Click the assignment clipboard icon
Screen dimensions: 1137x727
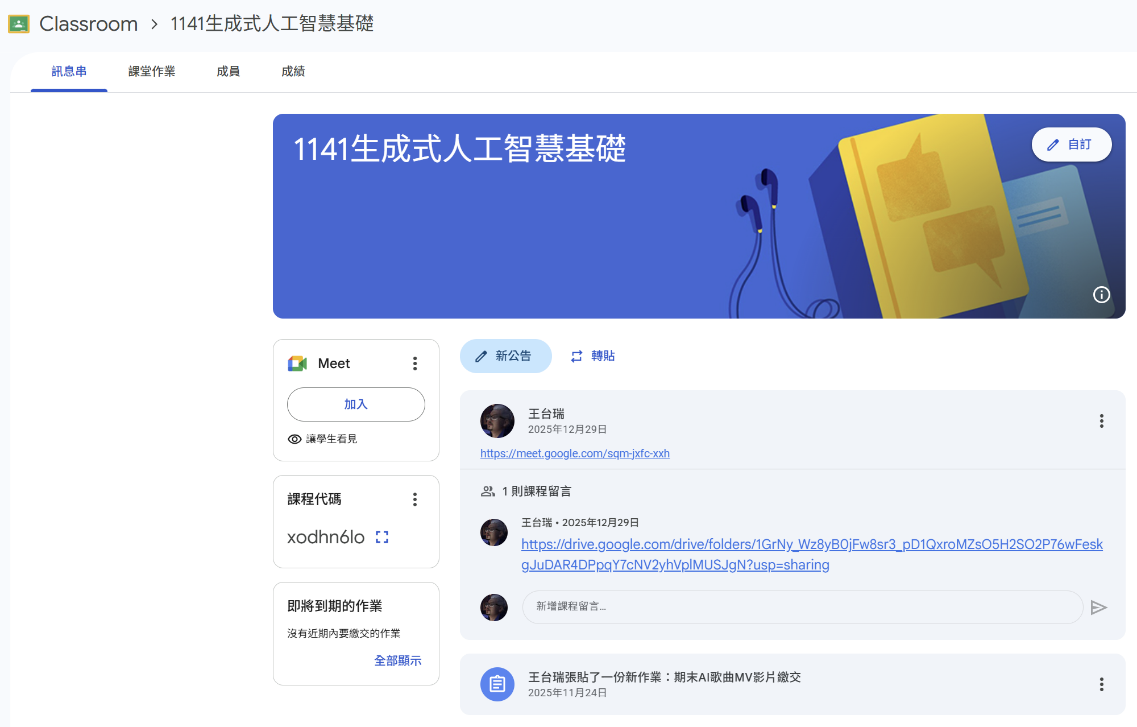click(497, 684)
